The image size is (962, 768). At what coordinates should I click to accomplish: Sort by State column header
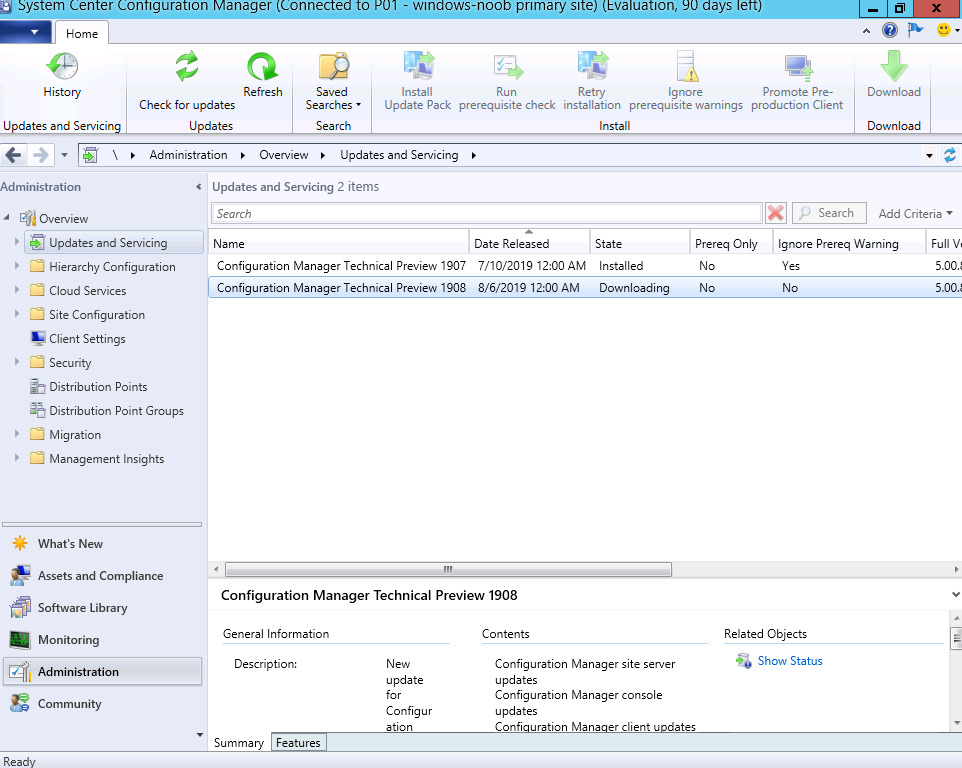coord(640,244)
